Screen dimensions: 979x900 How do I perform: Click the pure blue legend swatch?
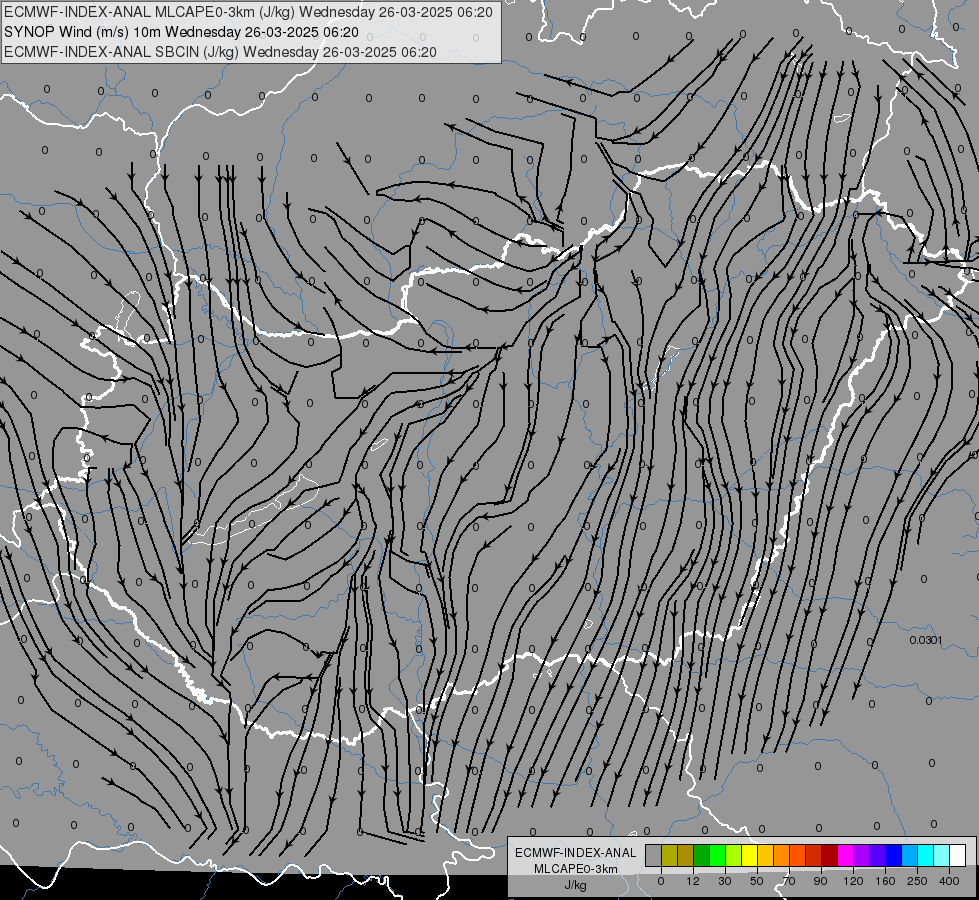[893, 855]
